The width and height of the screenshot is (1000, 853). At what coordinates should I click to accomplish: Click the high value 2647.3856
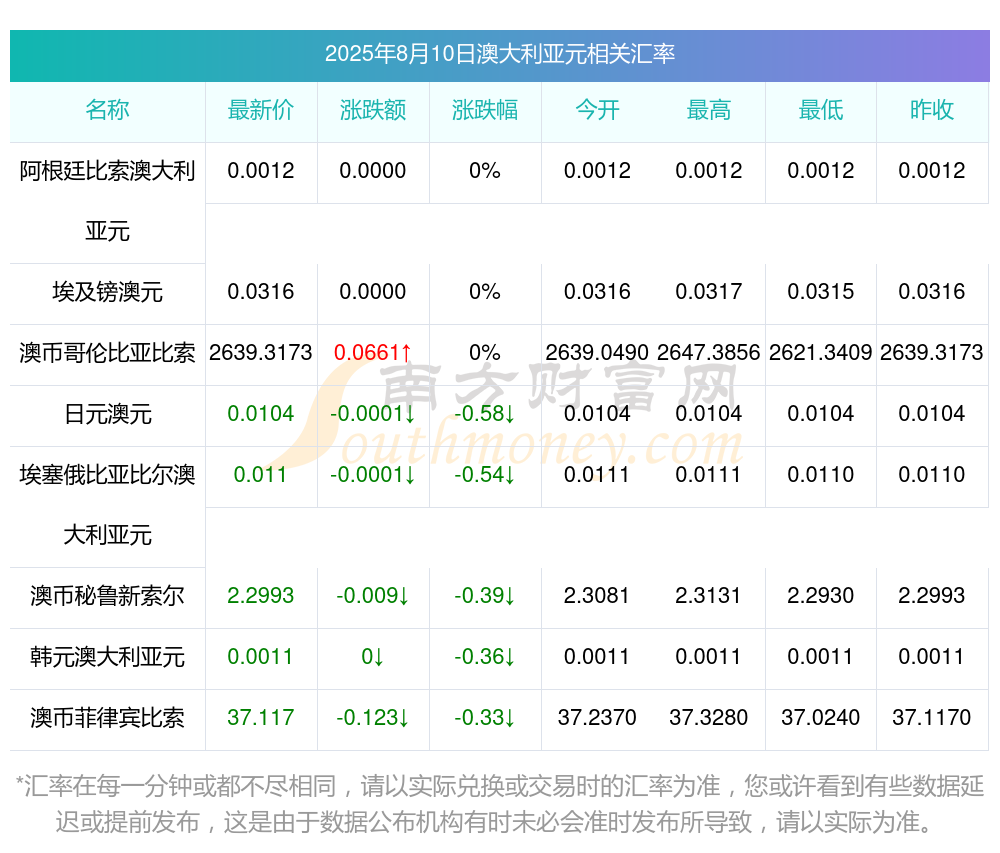(709, 353)
